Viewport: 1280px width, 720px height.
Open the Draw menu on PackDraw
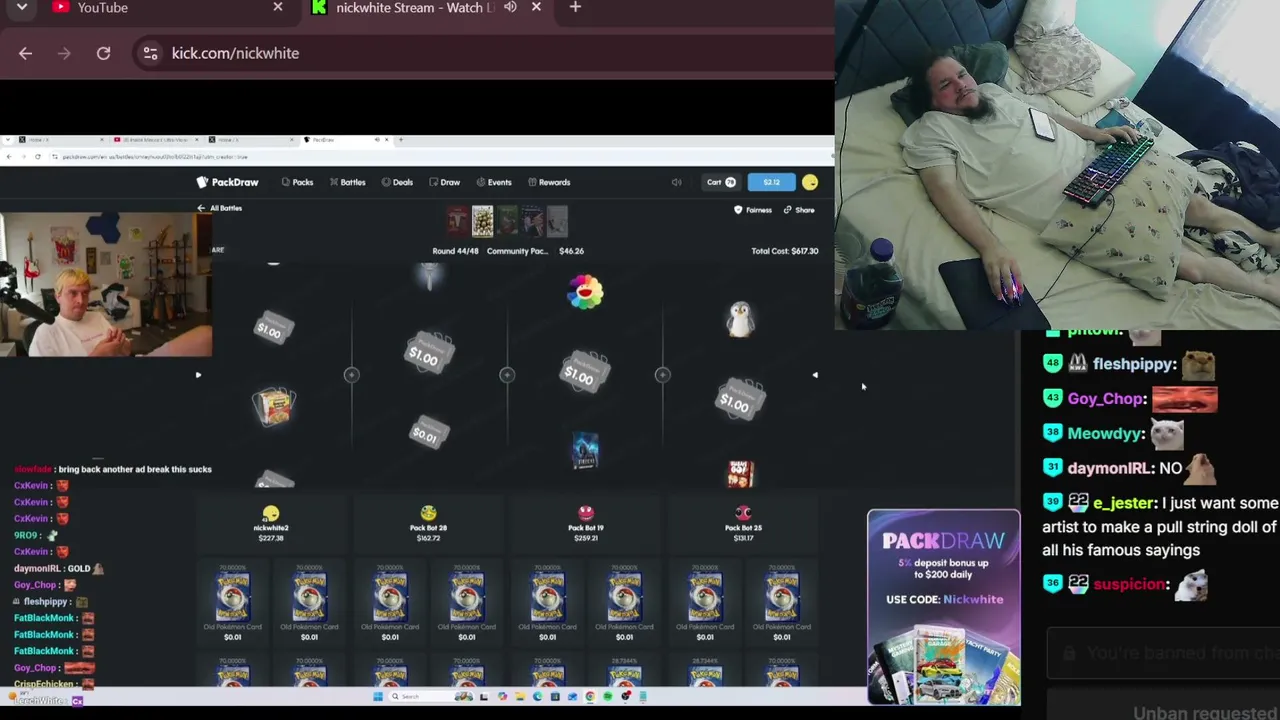click(x=445, y=182)
